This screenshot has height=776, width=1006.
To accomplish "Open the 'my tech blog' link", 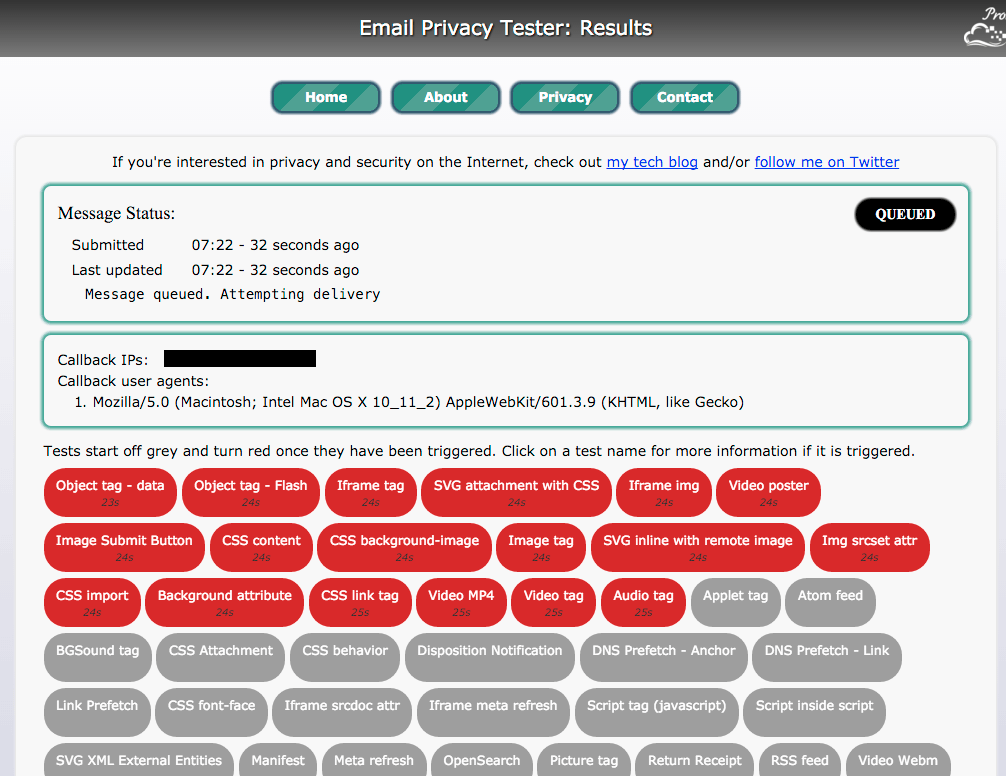I will pyautogui.click(x=652, y=162).
